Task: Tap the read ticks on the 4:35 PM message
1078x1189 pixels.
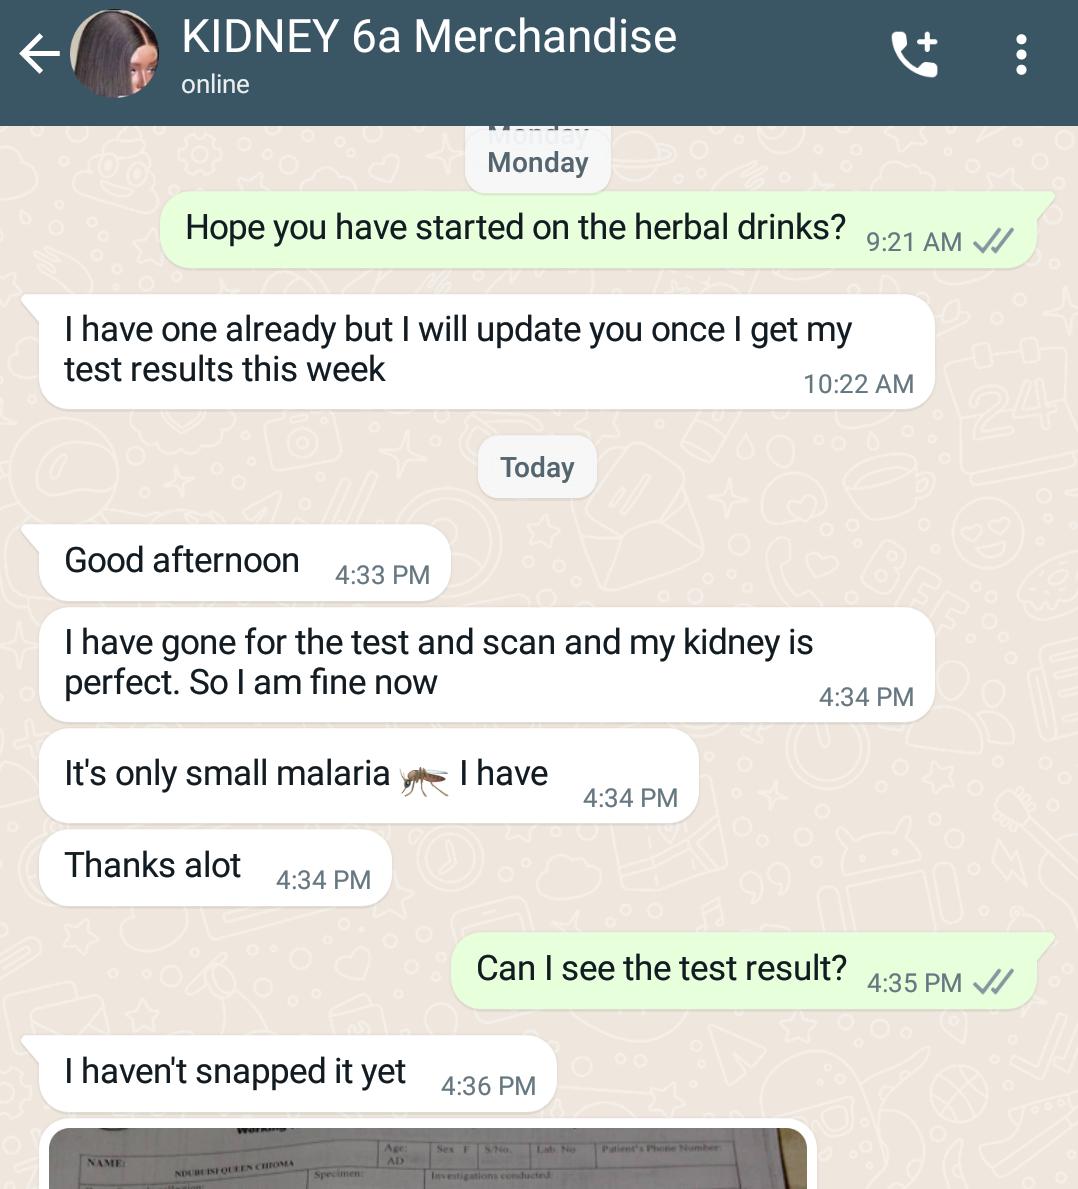Action: pos(993,983)
